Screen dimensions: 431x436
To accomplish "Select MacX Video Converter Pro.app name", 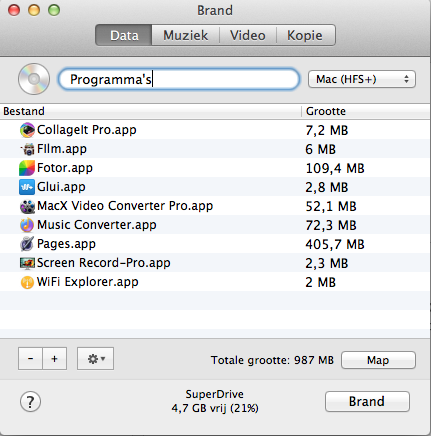I will pos(125,206).
